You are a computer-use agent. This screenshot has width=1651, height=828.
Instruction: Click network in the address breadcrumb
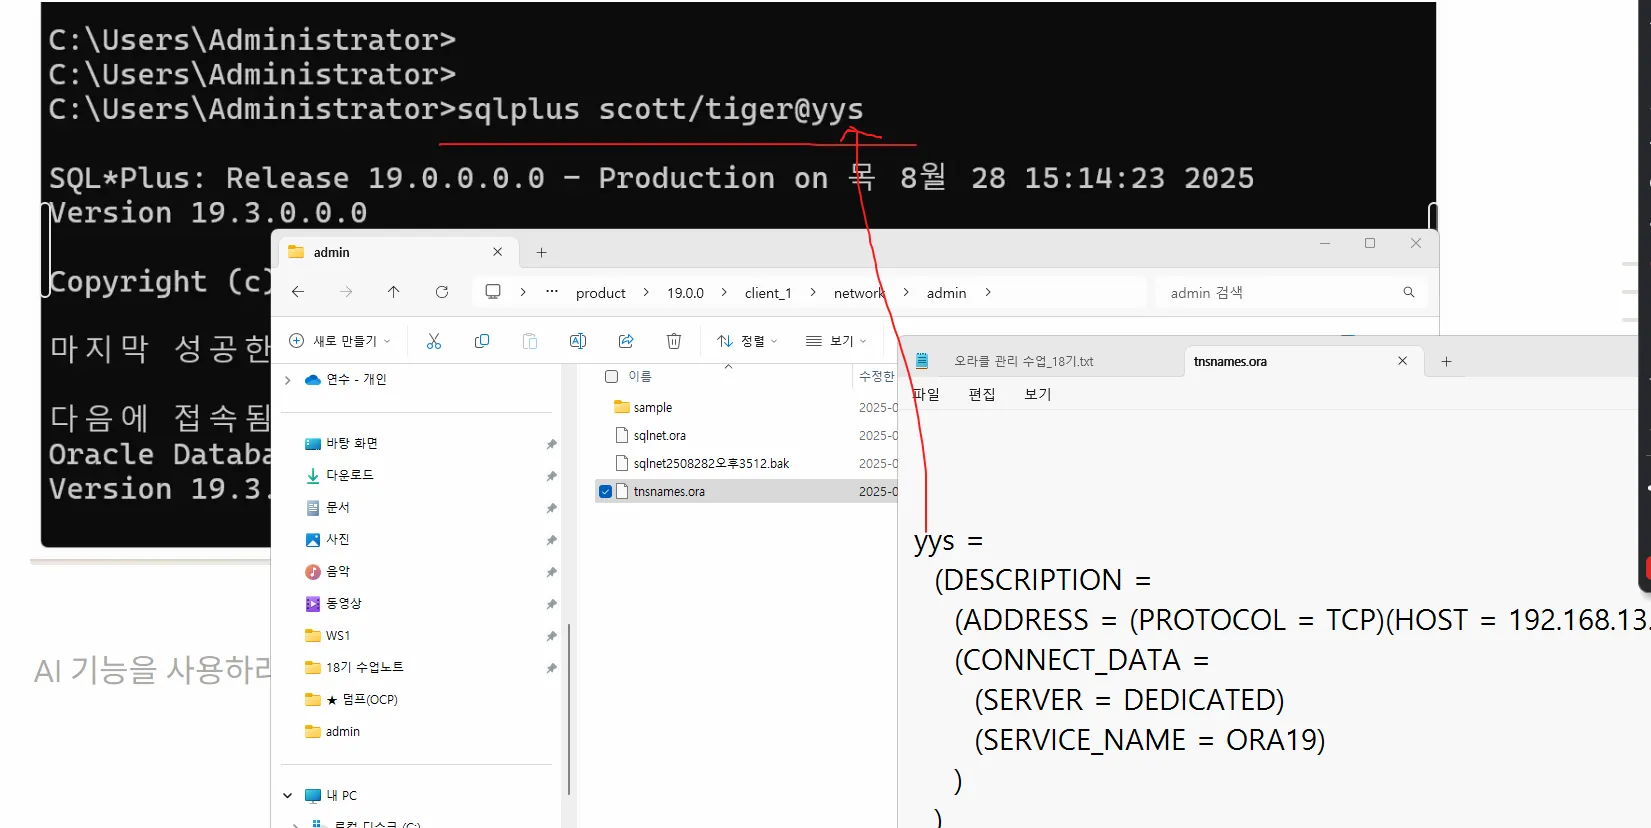click(x=859, y=293)
